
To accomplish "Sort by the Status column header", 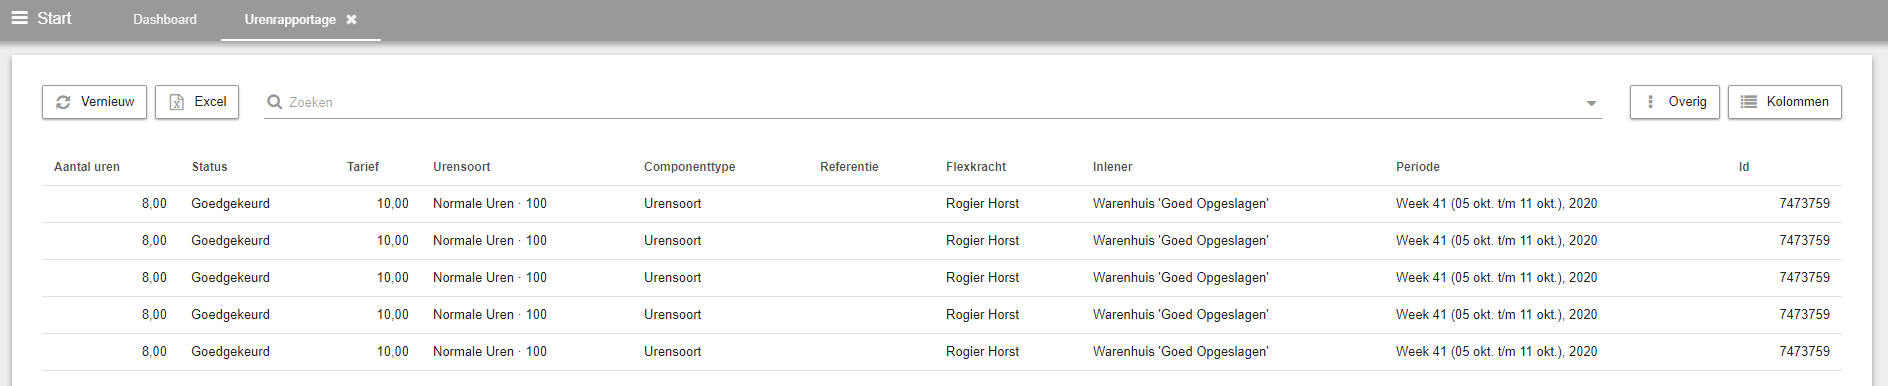I will pyautogui.click(x=210, y=167).
